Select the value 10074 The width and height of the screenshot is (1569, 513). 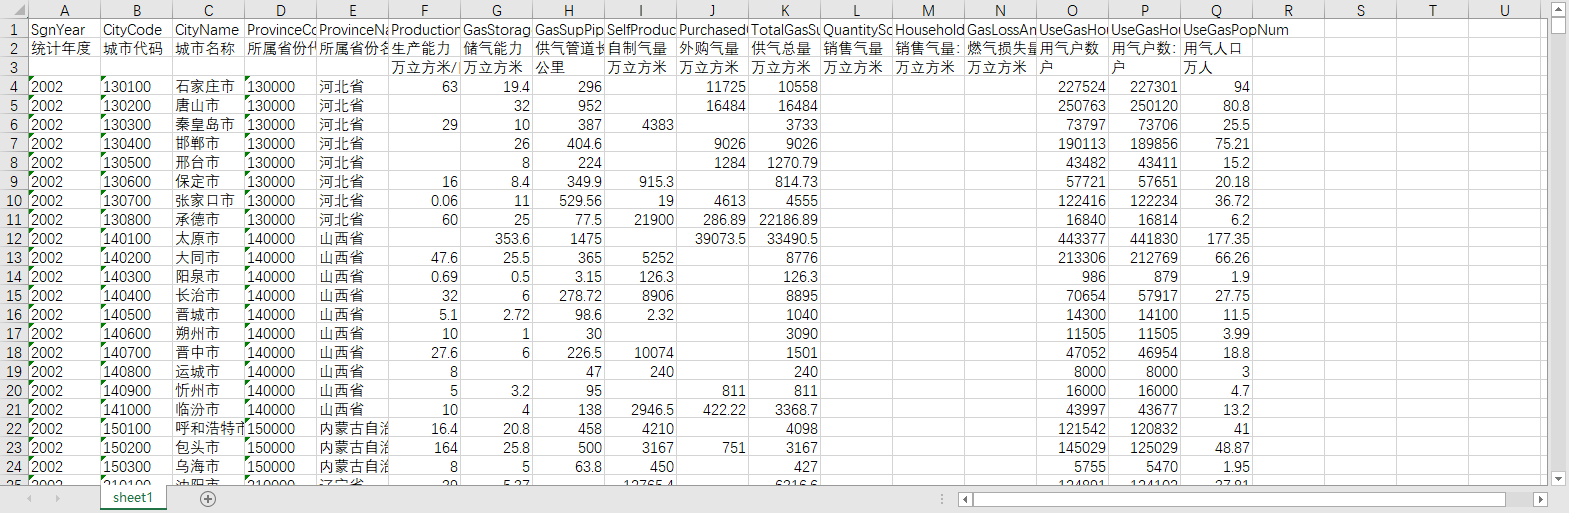tap(640, 353)
